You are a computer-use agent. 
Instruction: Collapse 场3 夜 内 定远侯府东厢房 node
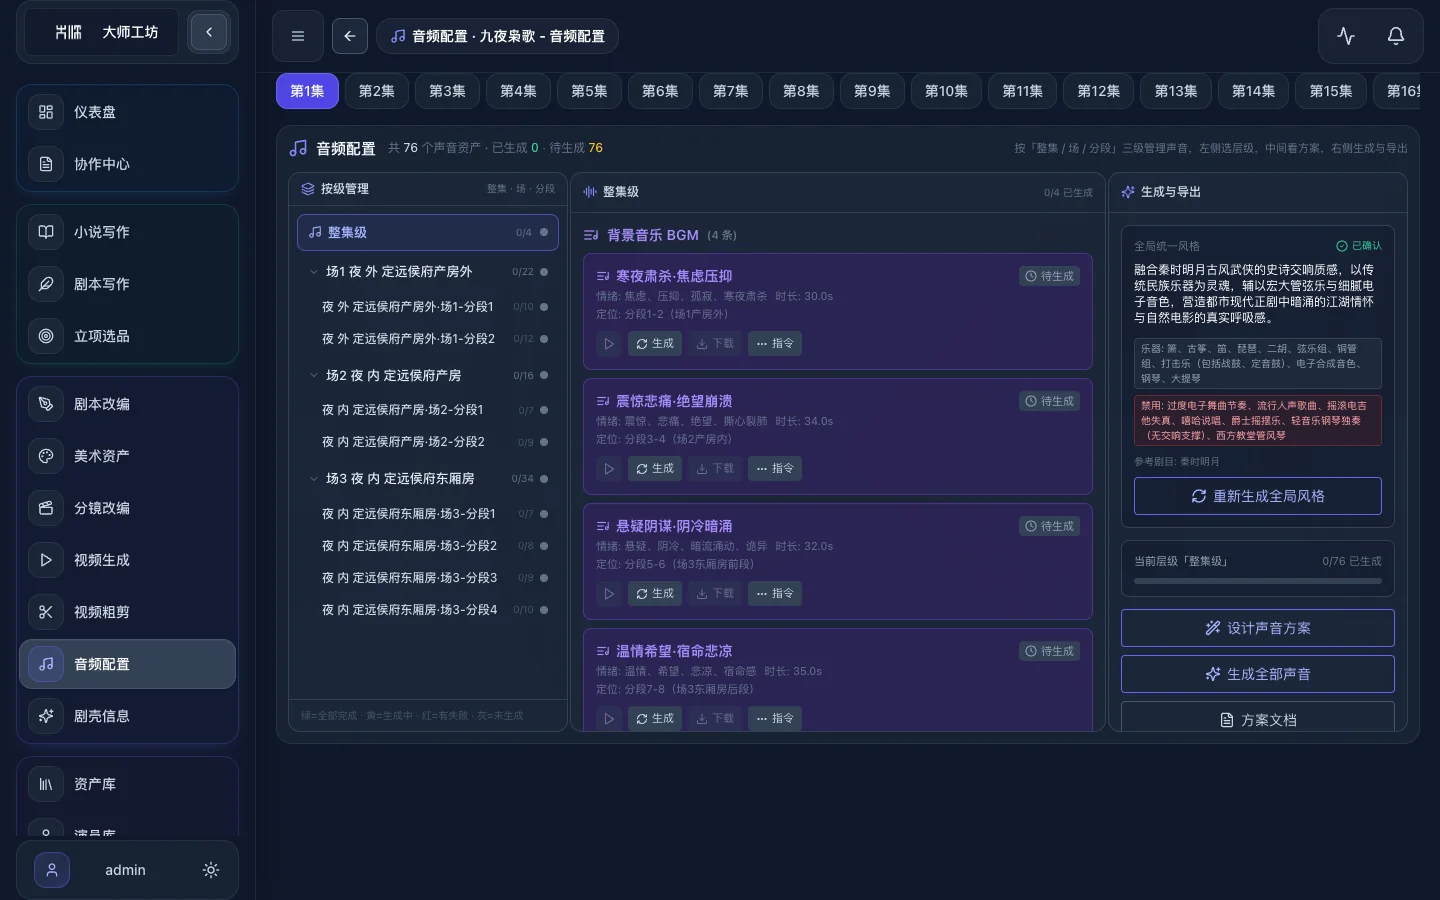[313, 479]
